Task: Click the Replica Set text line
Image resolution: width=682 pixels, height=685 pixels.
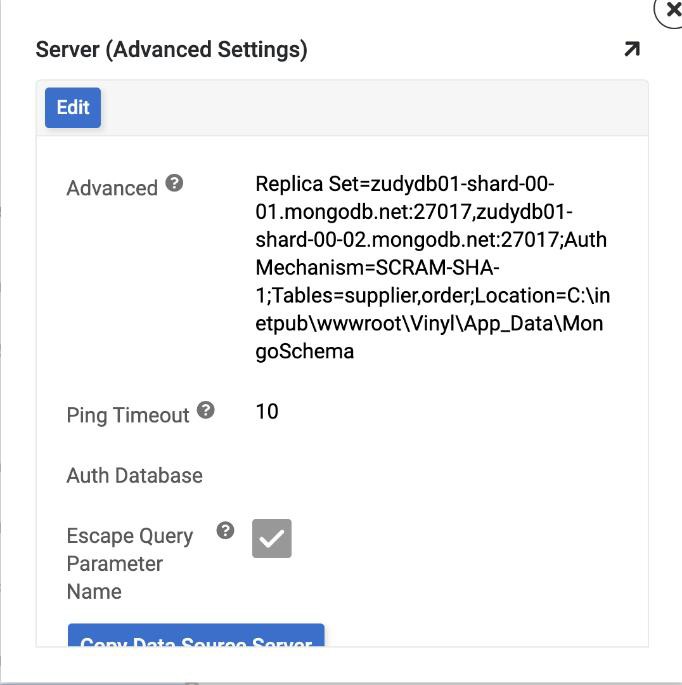Action: 404,184
